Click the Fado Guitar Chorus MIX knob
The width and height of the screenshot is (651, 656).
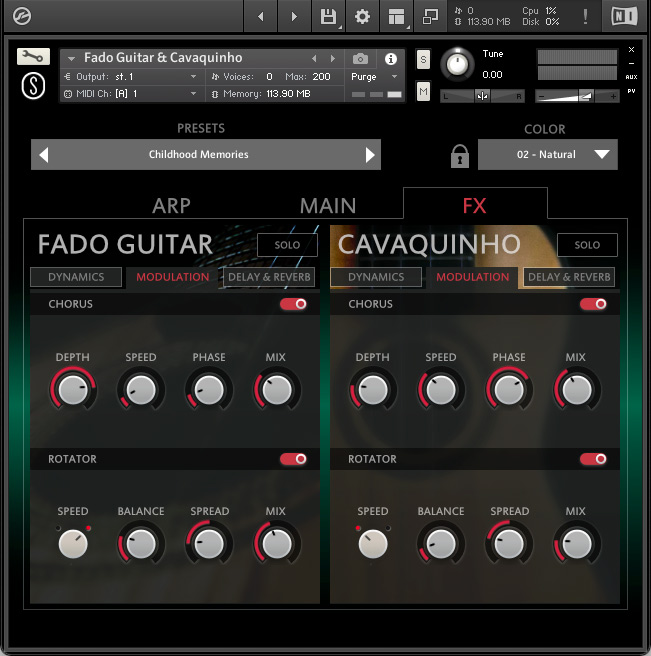pyautogui.click(x=277, y=390)
